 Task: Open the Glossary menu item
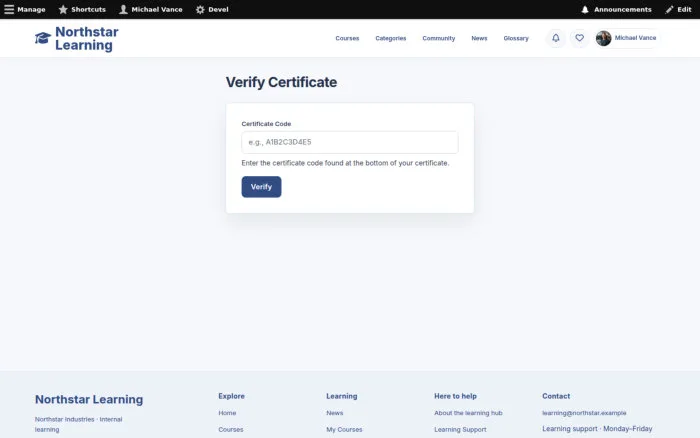tap(516, 38)
